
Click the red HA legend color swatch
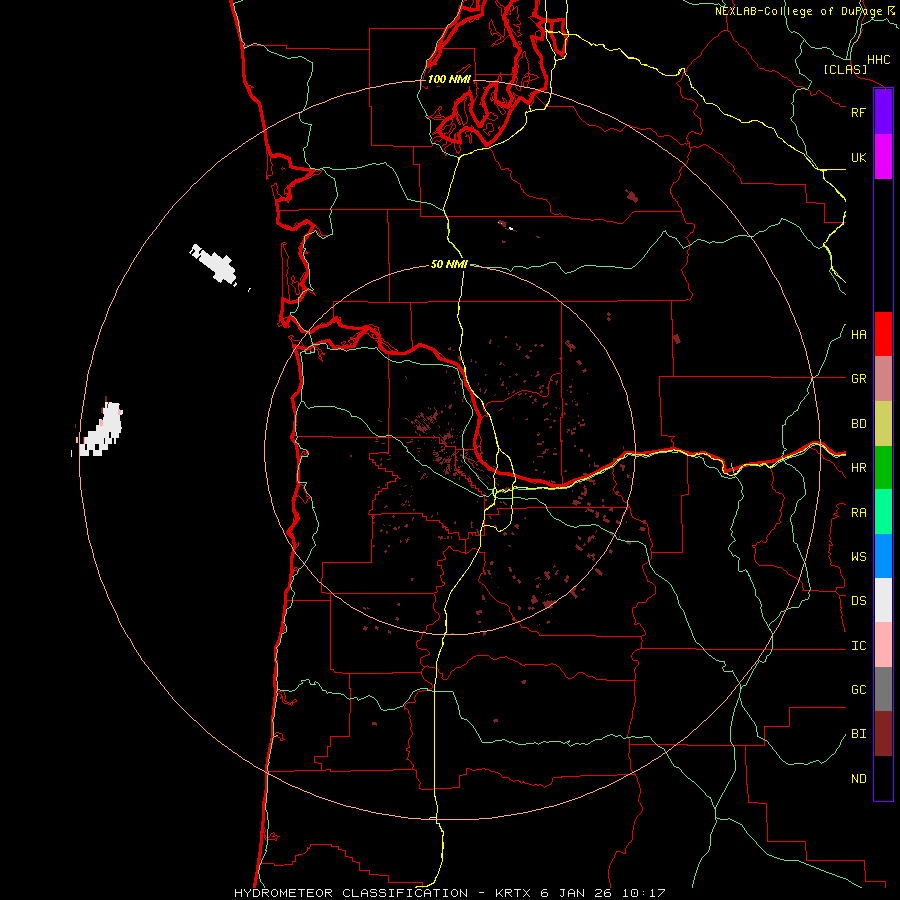(x=883, y=334)
